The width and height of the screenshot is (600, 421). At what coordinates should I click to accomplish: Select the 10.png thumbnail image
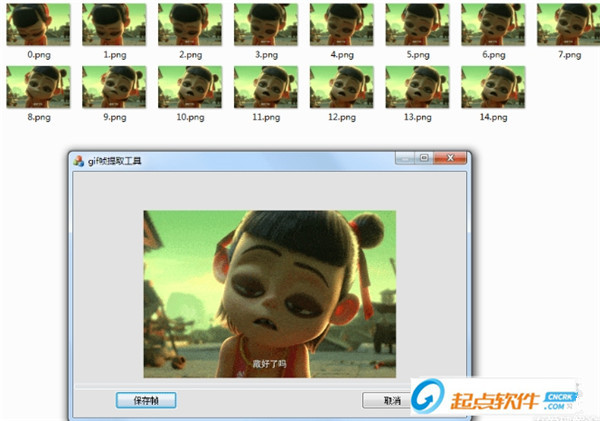tap(190, 87)
